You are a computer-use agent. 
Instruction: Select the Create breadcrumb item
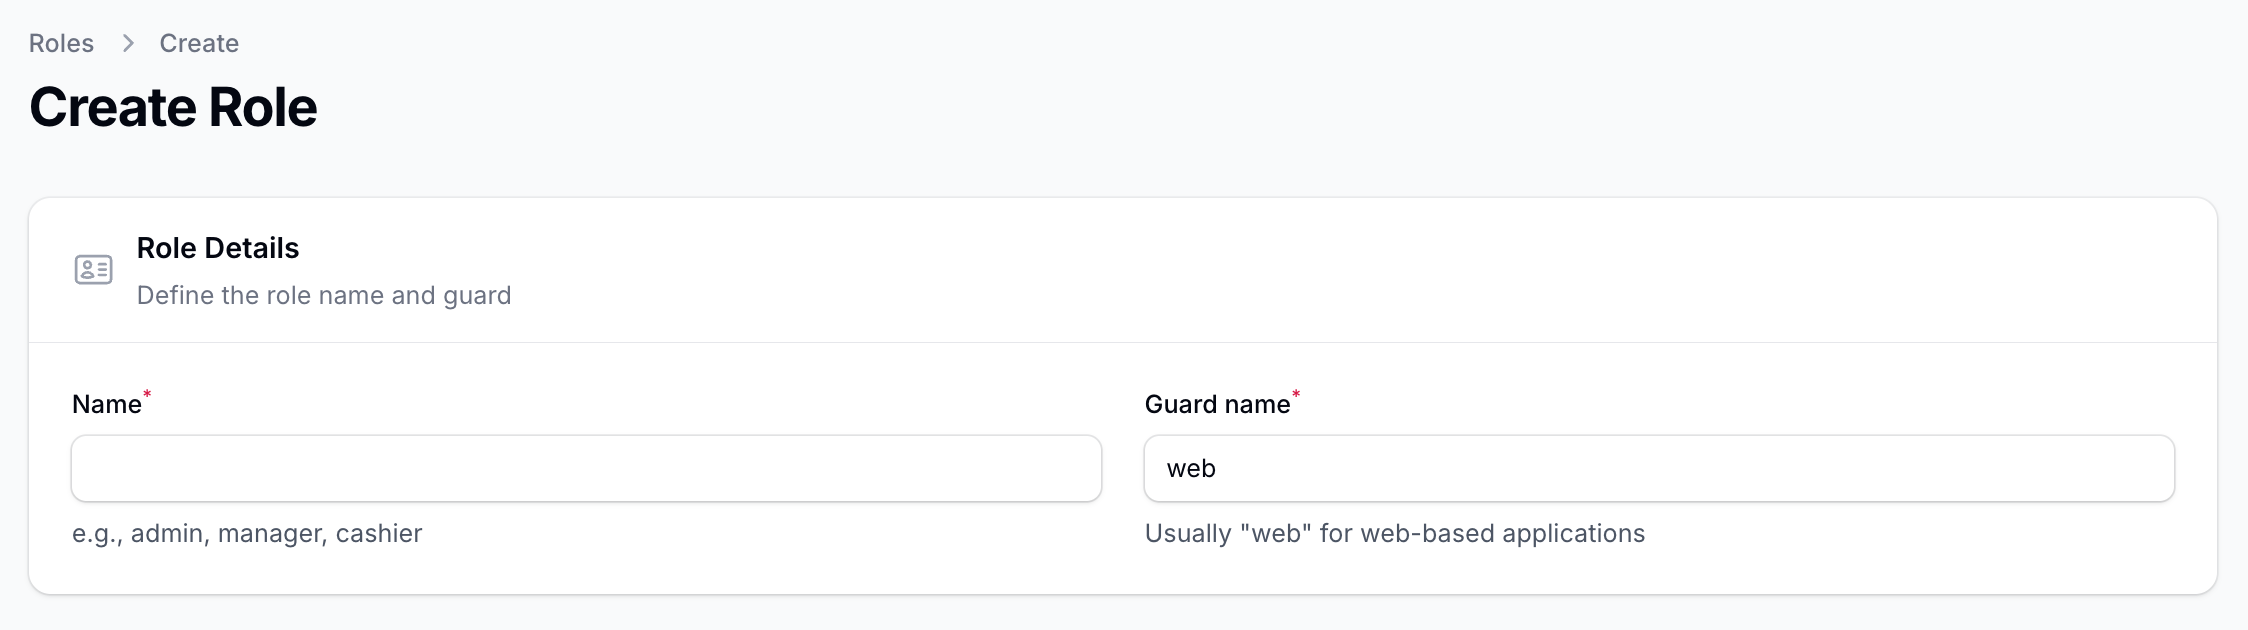pyautogui.click(x=199, y=43)
